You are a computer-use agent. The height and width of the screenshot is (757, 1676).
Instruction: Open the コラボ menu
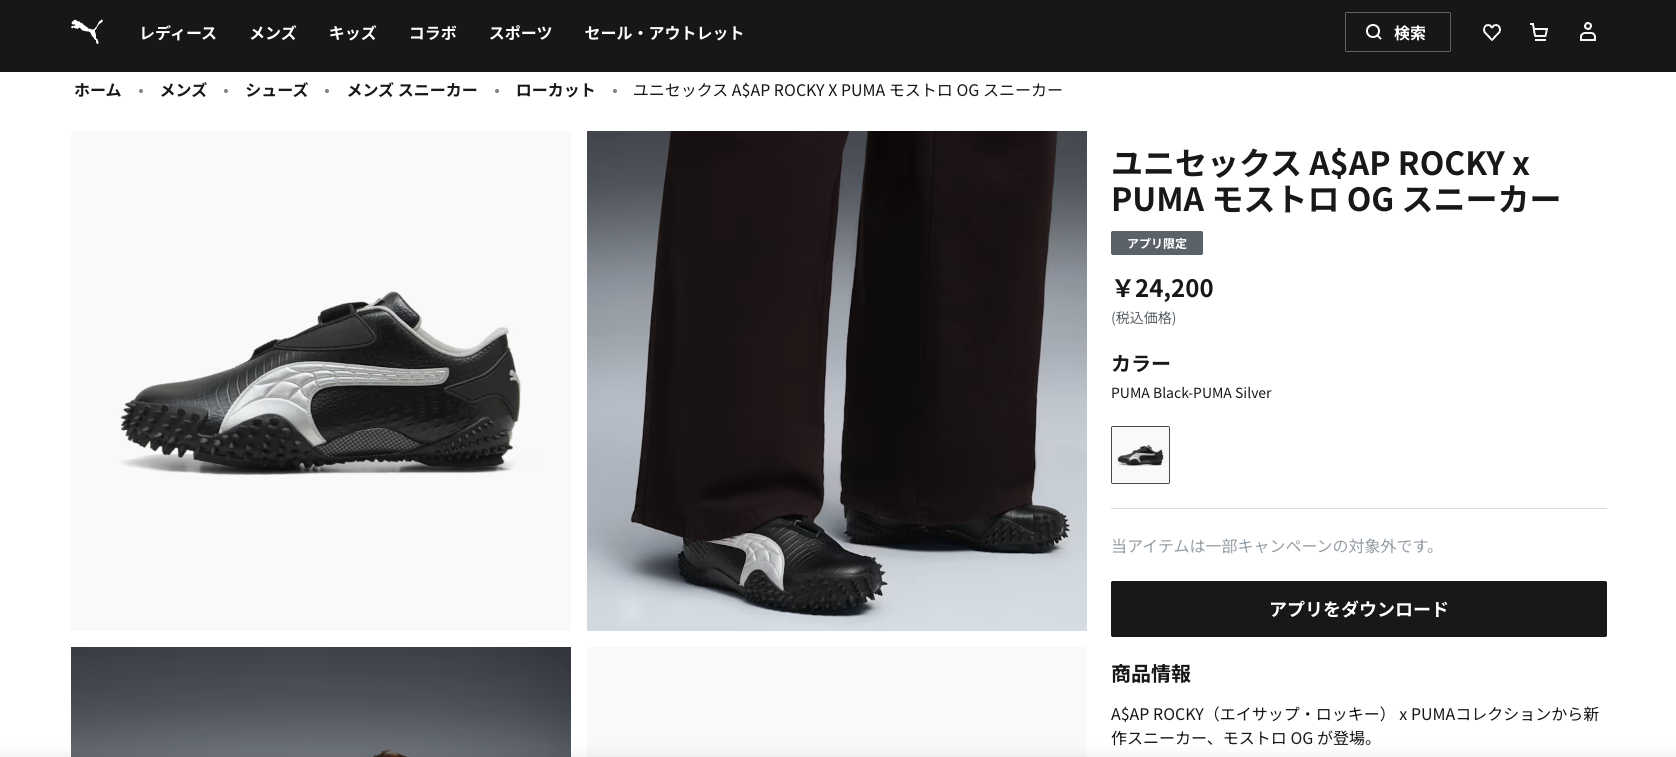433,33
